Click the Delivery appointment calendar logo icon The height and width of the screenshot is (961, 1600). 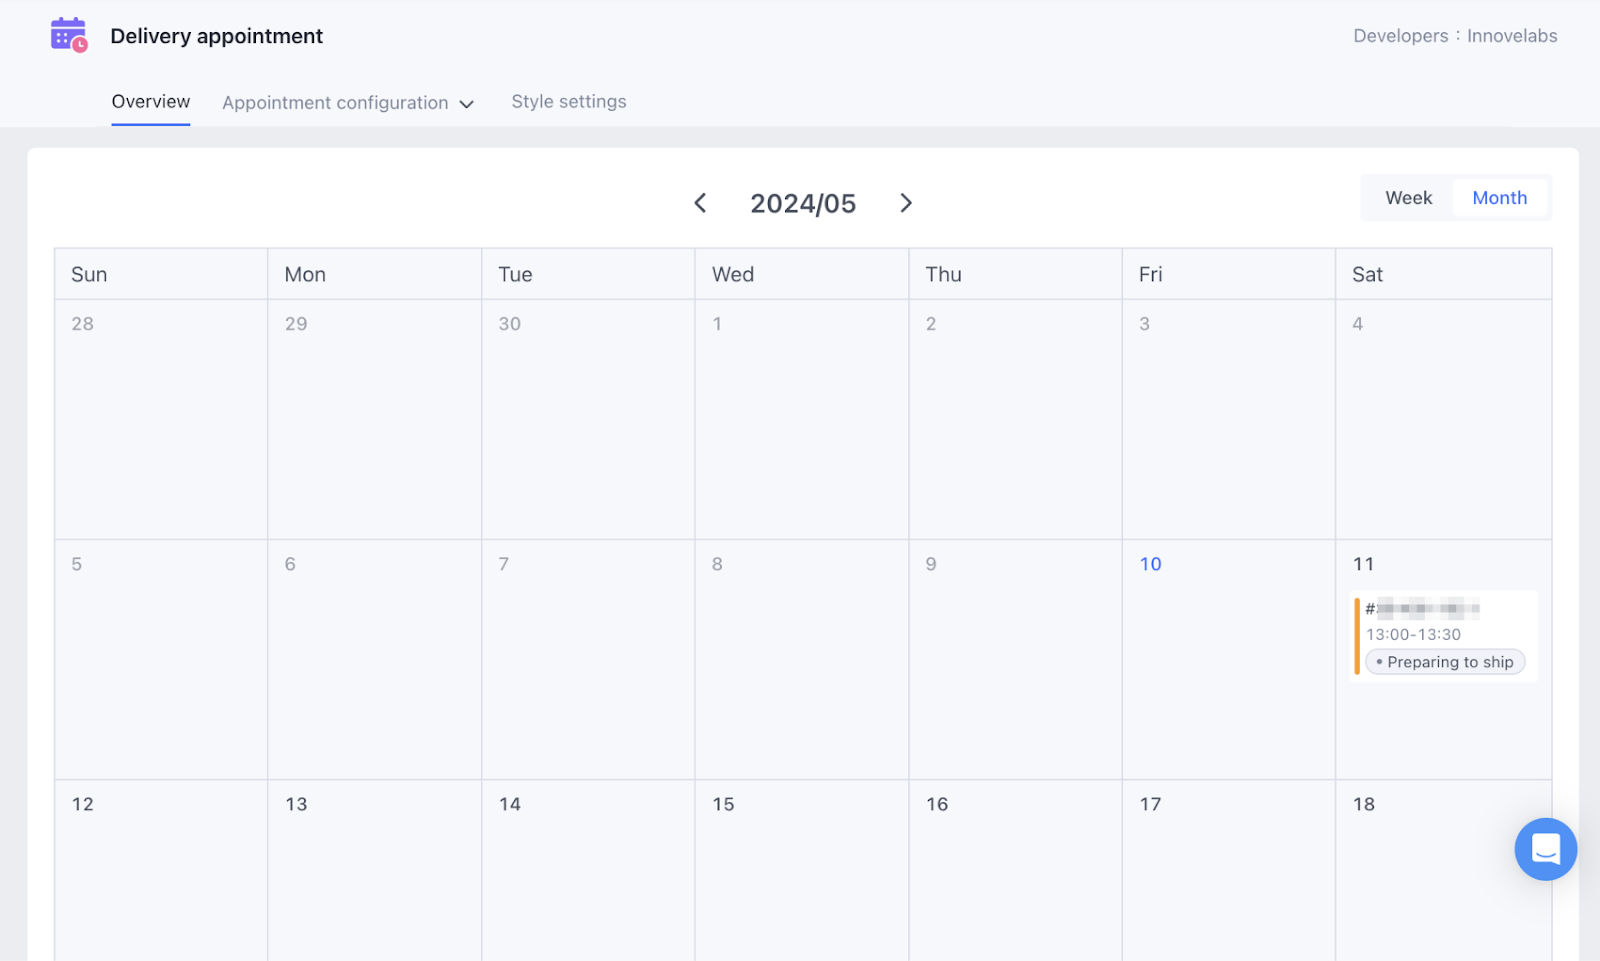[x=69, y=35]
